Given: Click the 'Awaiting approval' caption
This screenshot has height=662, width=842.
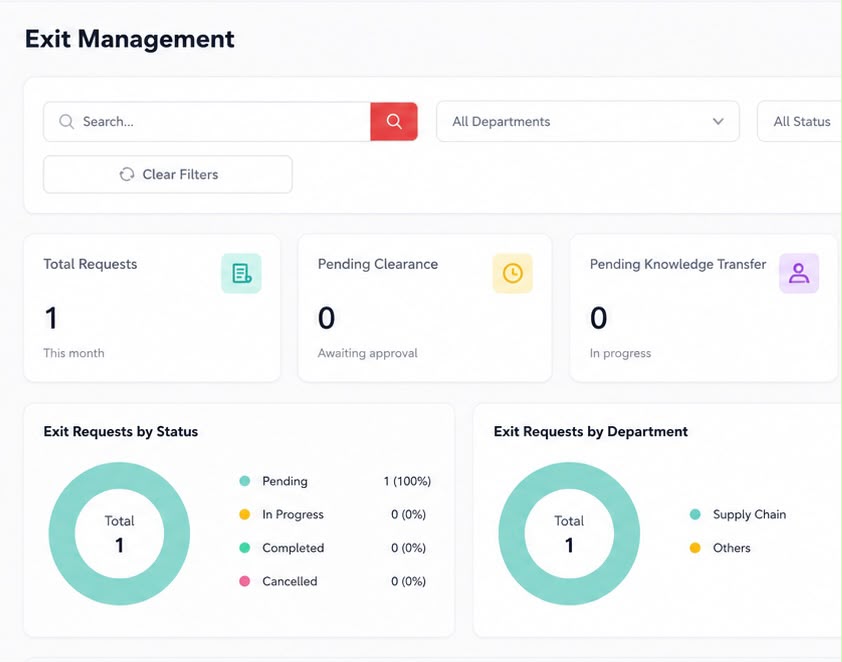Looking at the screenshot, I should click(367, 353).
